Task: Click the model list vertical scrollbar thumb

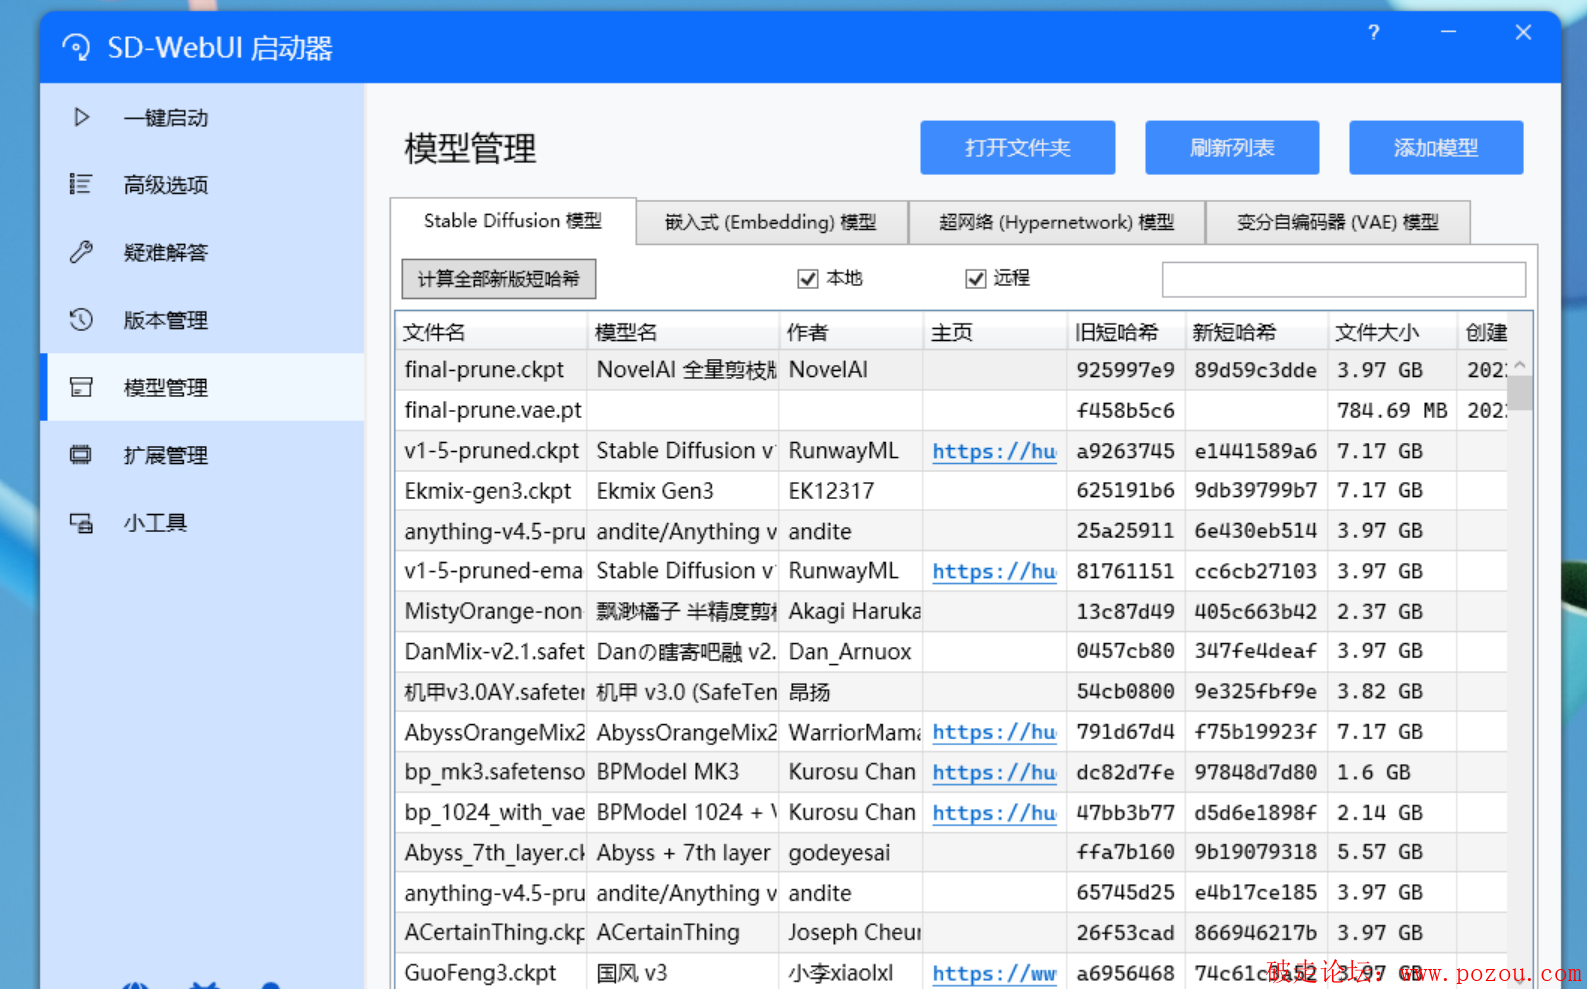Action: point(1520,392)
